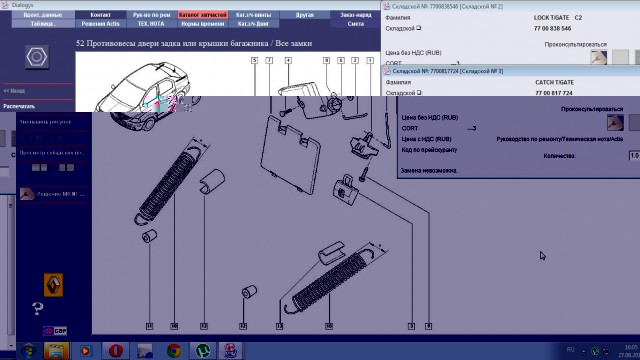Click title bar of Складской № 3 window
The image size is (640, 360).
(x=511, y=71)
